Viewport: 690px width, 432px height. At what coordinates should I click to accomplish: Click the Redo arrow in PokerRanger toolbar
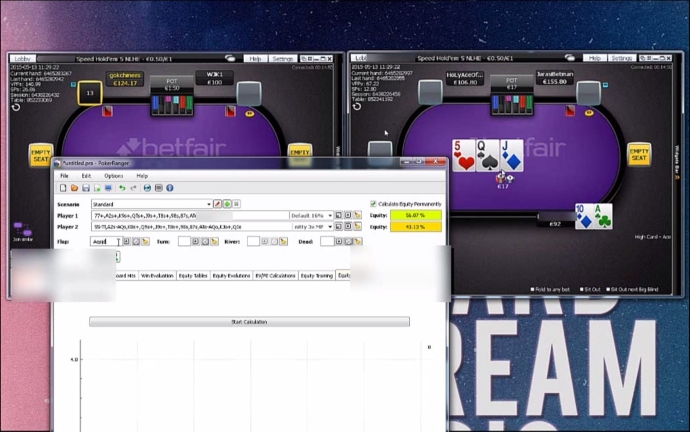(x=133, y=188)
